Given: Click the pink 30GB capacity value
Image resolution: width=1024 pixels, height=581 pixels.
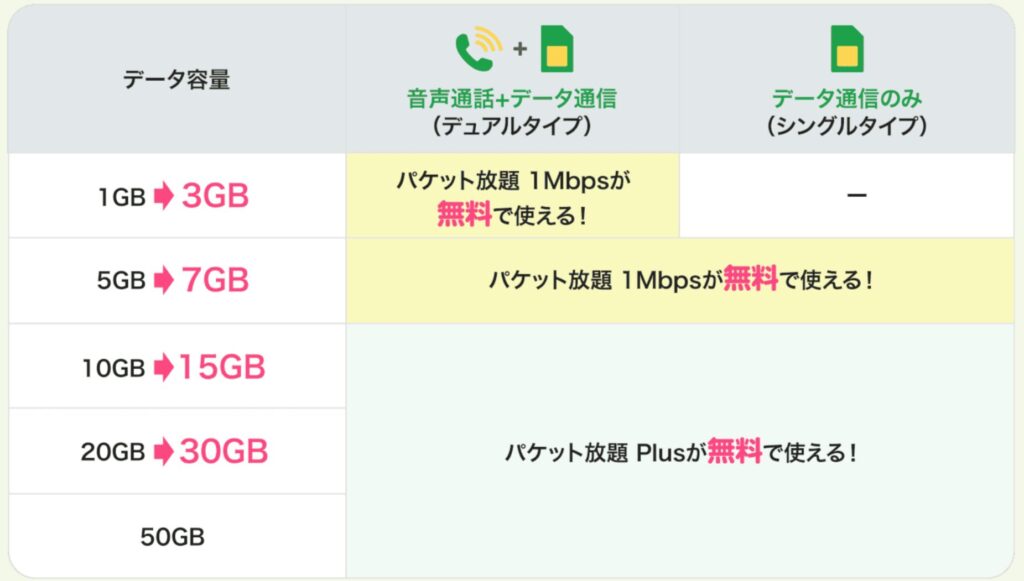Looking at the screenshot, I should coord(224,452).
